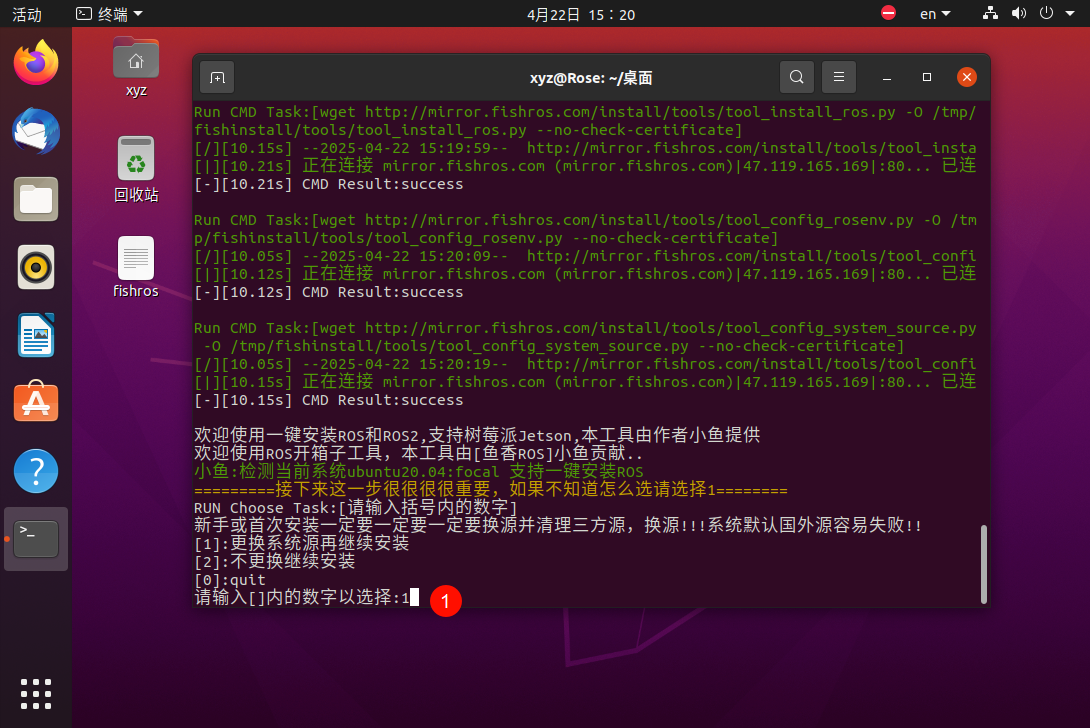
Task: Select the 回收站 trash icon on desktop
Action: point(136,170)
